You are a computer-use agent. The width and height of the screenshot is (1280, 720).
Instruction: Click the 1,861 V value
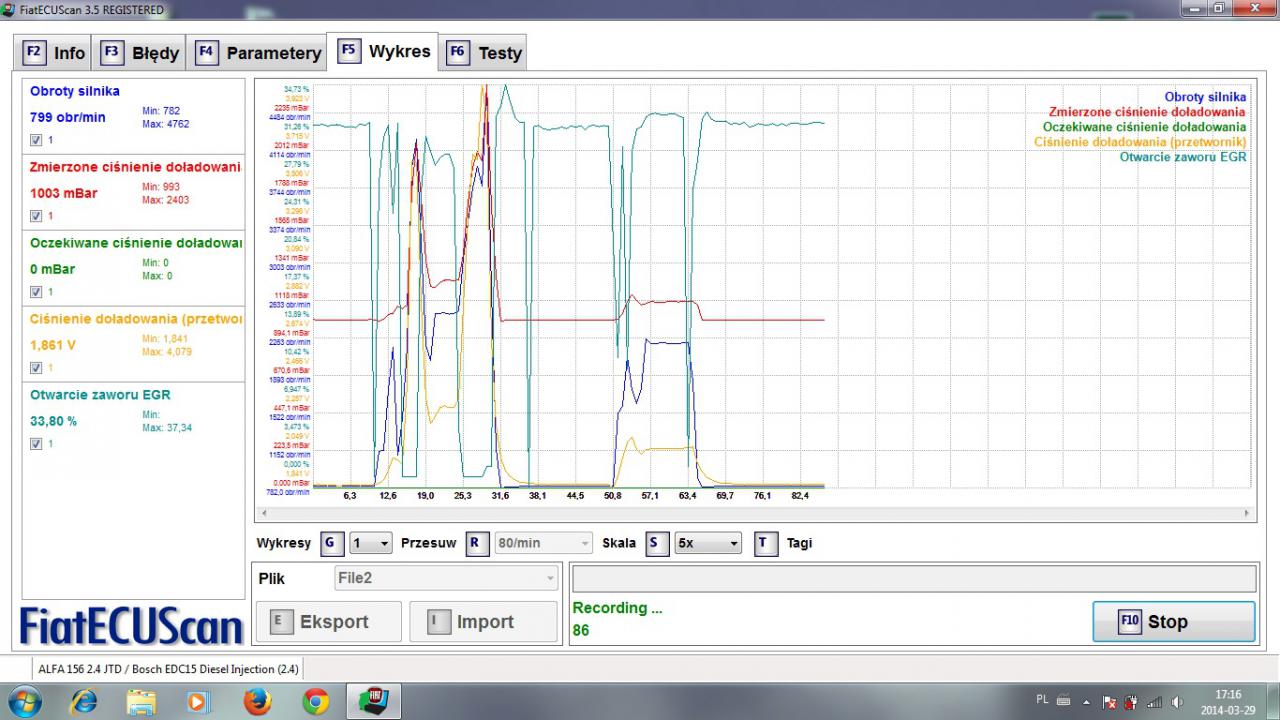(53, 345)
